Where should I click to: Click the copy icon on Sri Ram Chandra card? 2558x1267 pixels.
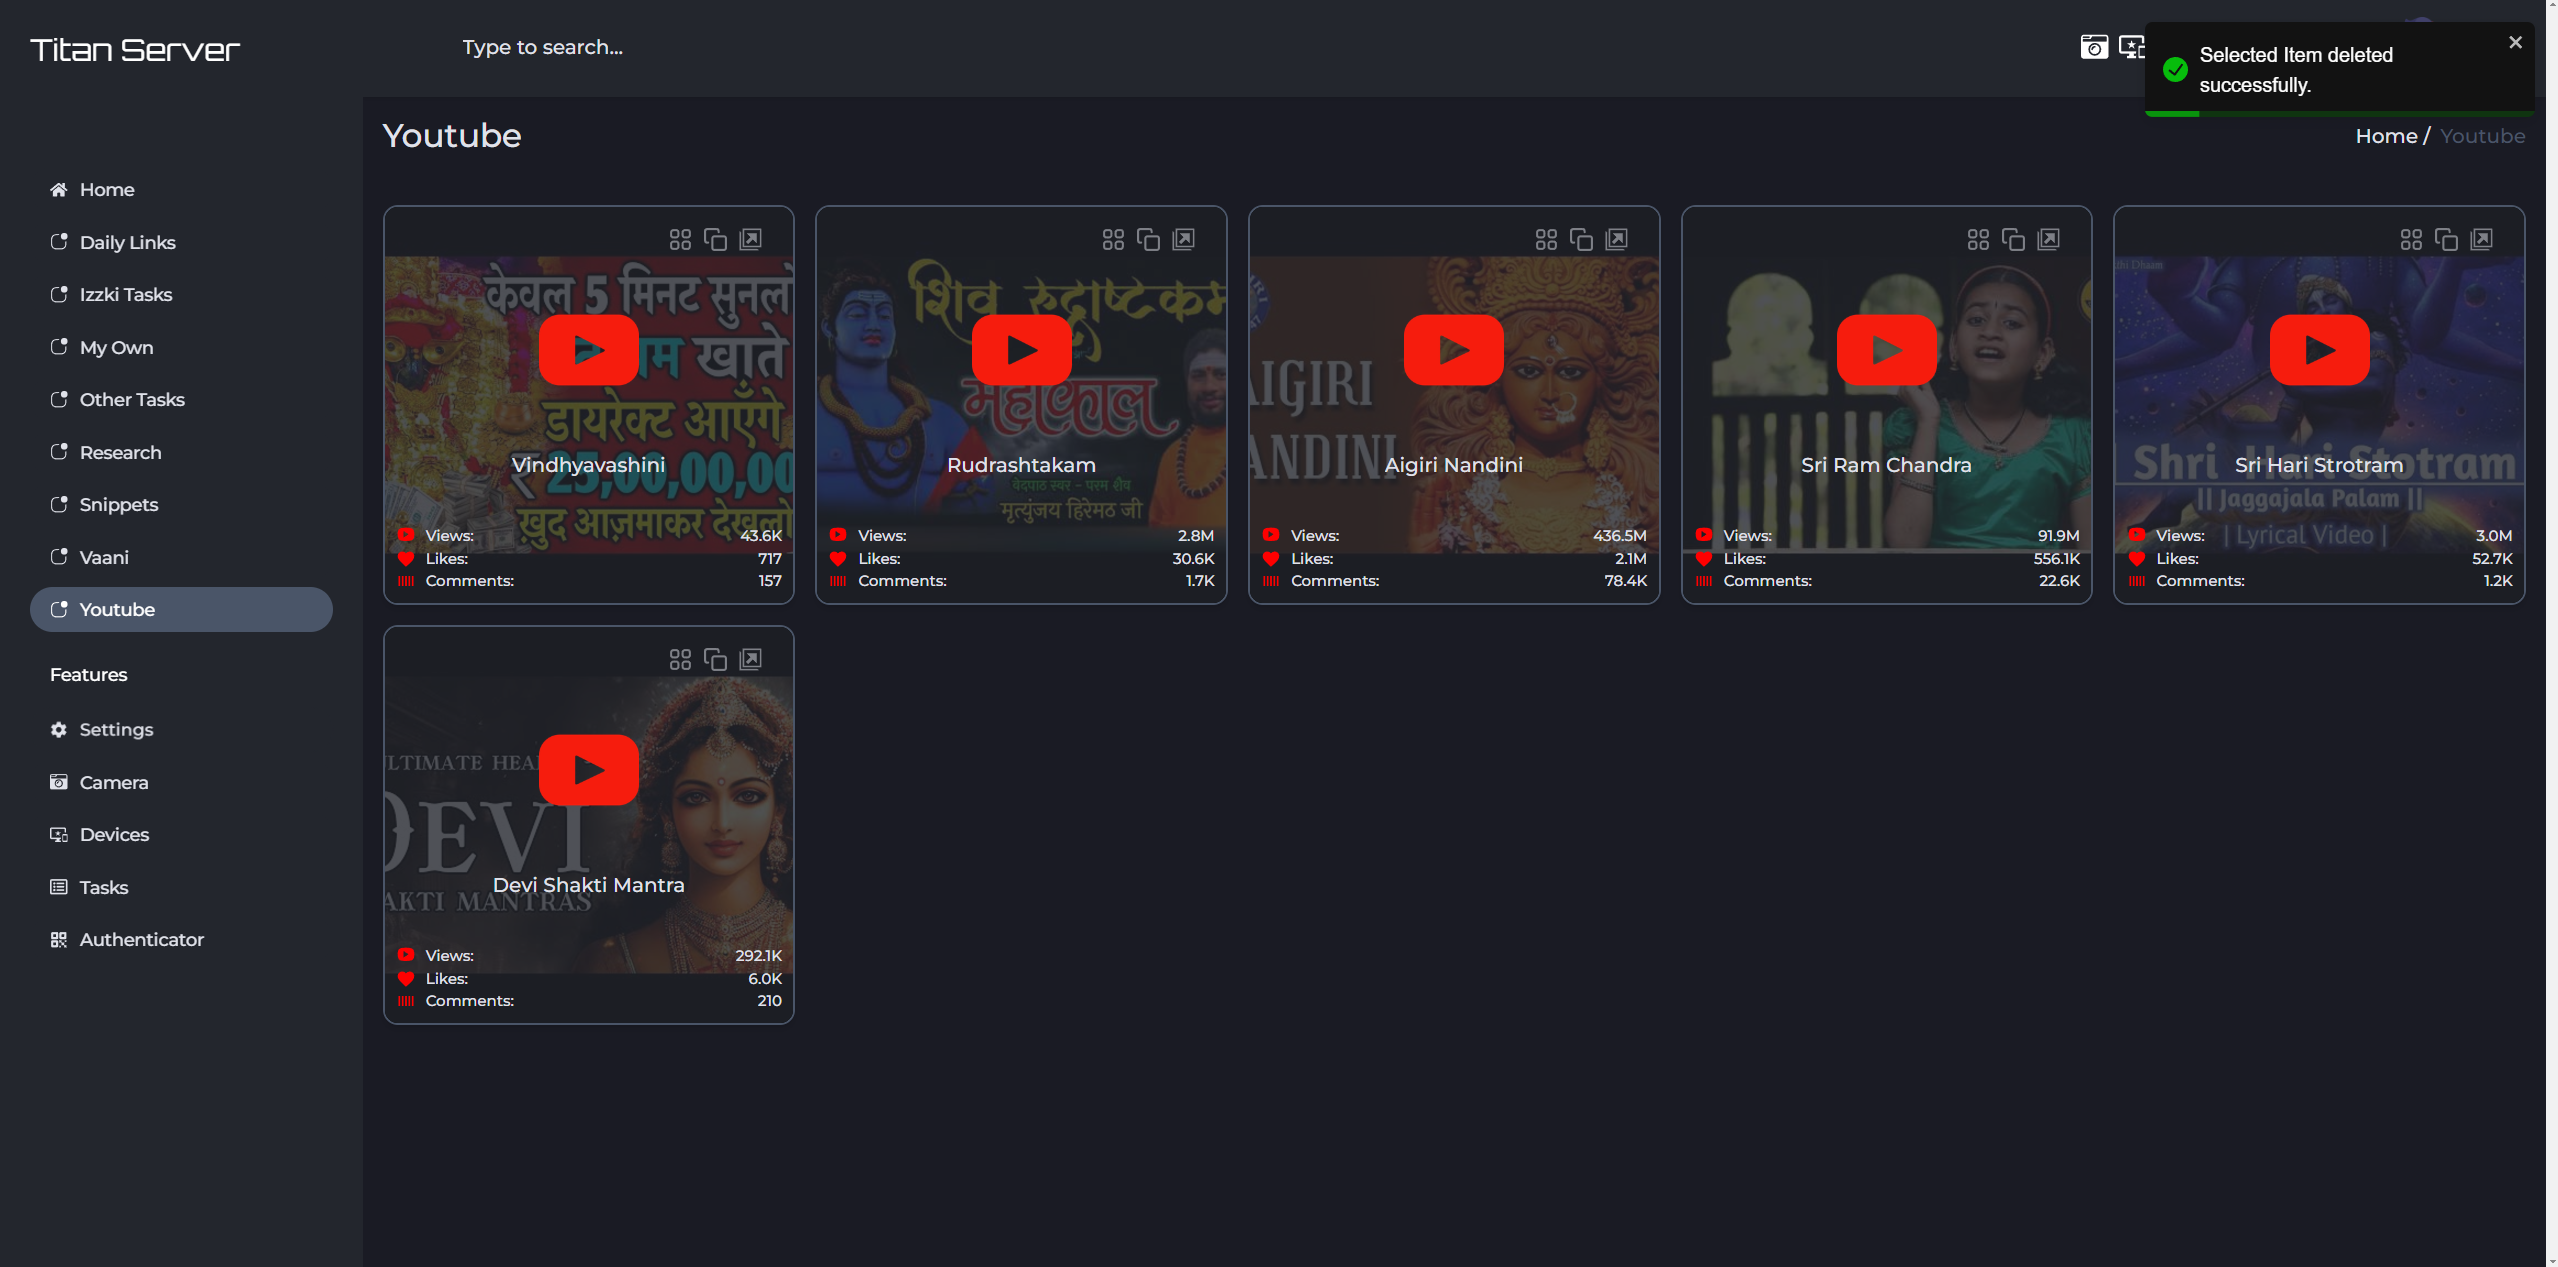(2013, 239)
